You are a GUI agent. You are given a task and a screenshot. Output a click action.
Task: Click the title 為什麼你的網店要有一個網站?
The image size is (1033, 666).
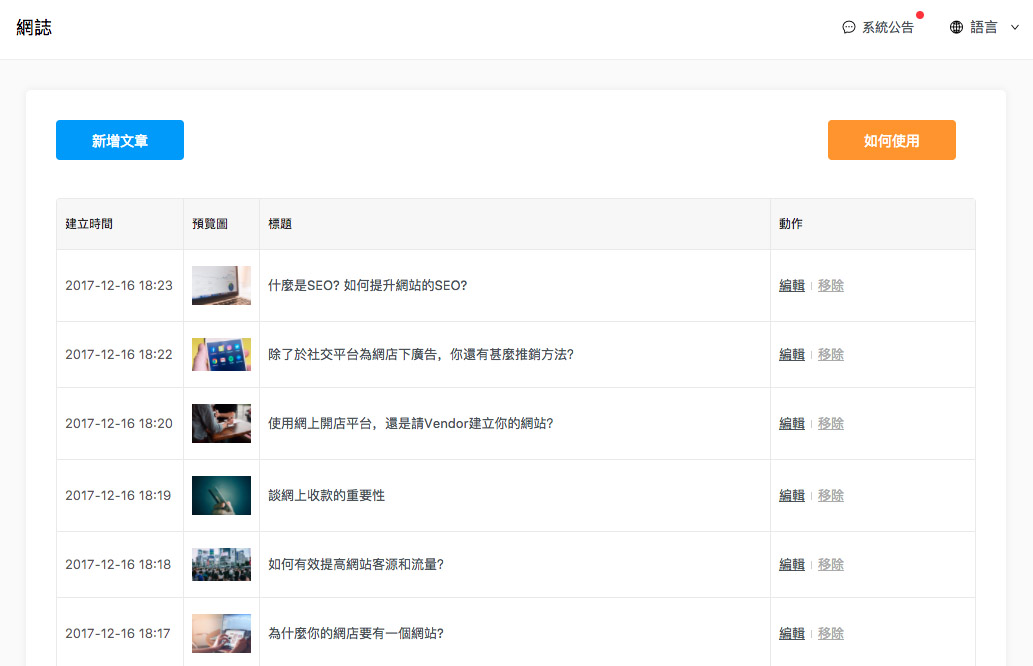click(356, 634)
